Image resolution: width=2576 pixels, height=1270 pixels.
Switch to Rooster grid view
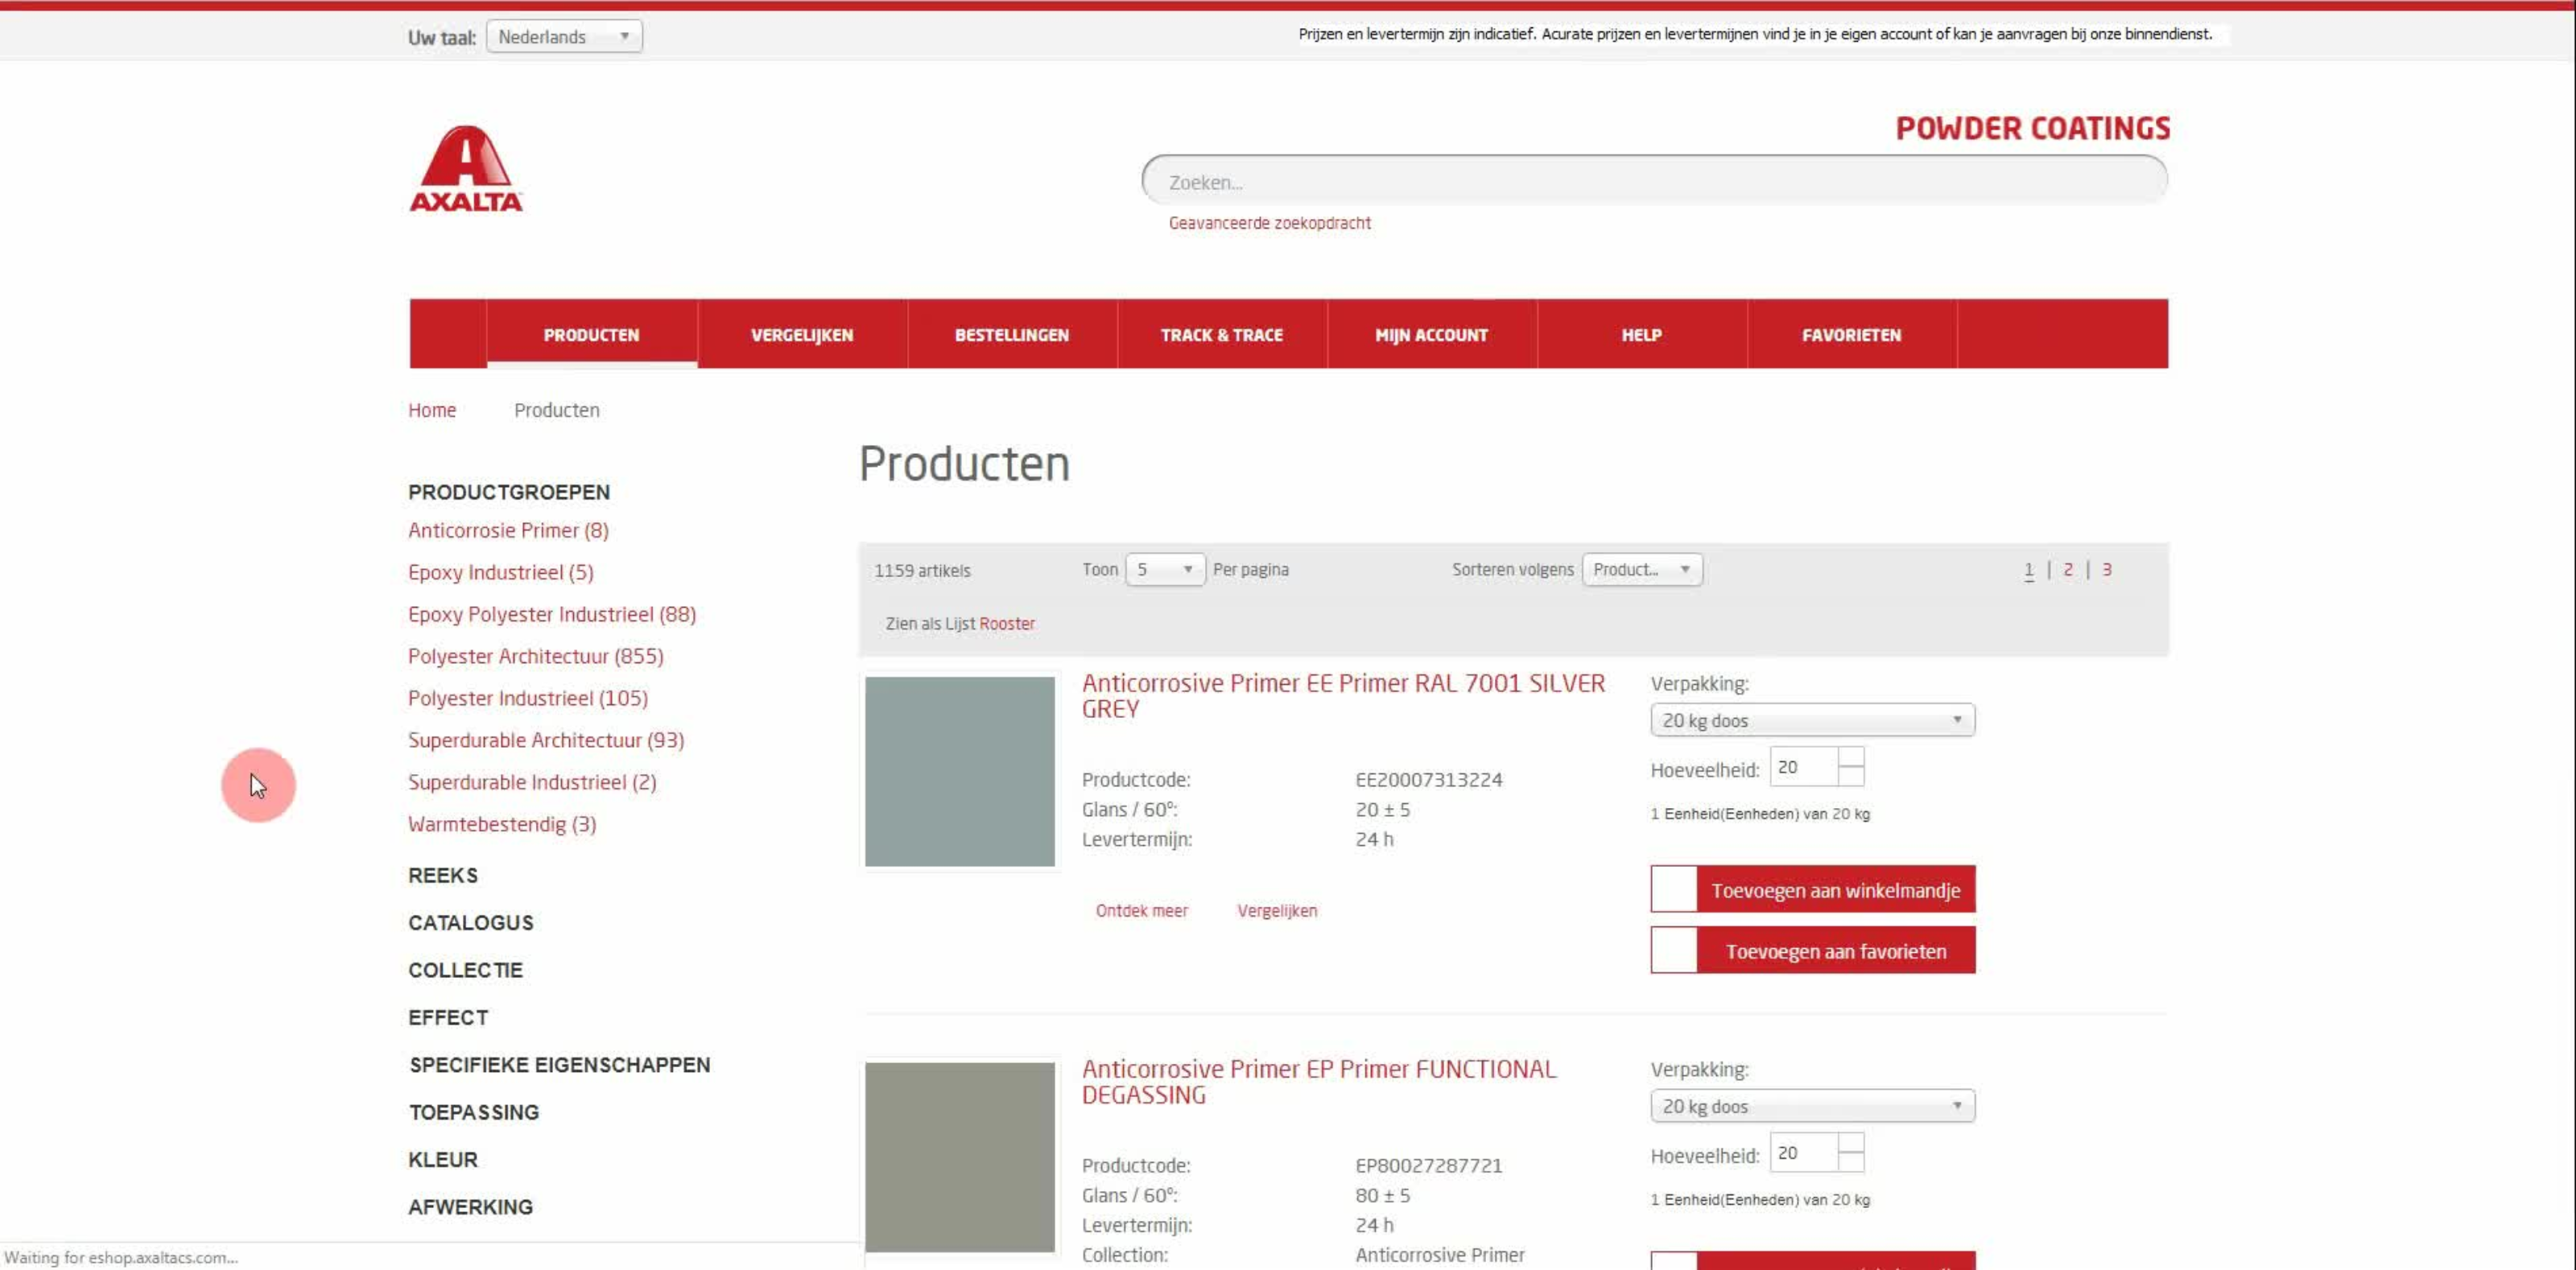click(1007, 623)
